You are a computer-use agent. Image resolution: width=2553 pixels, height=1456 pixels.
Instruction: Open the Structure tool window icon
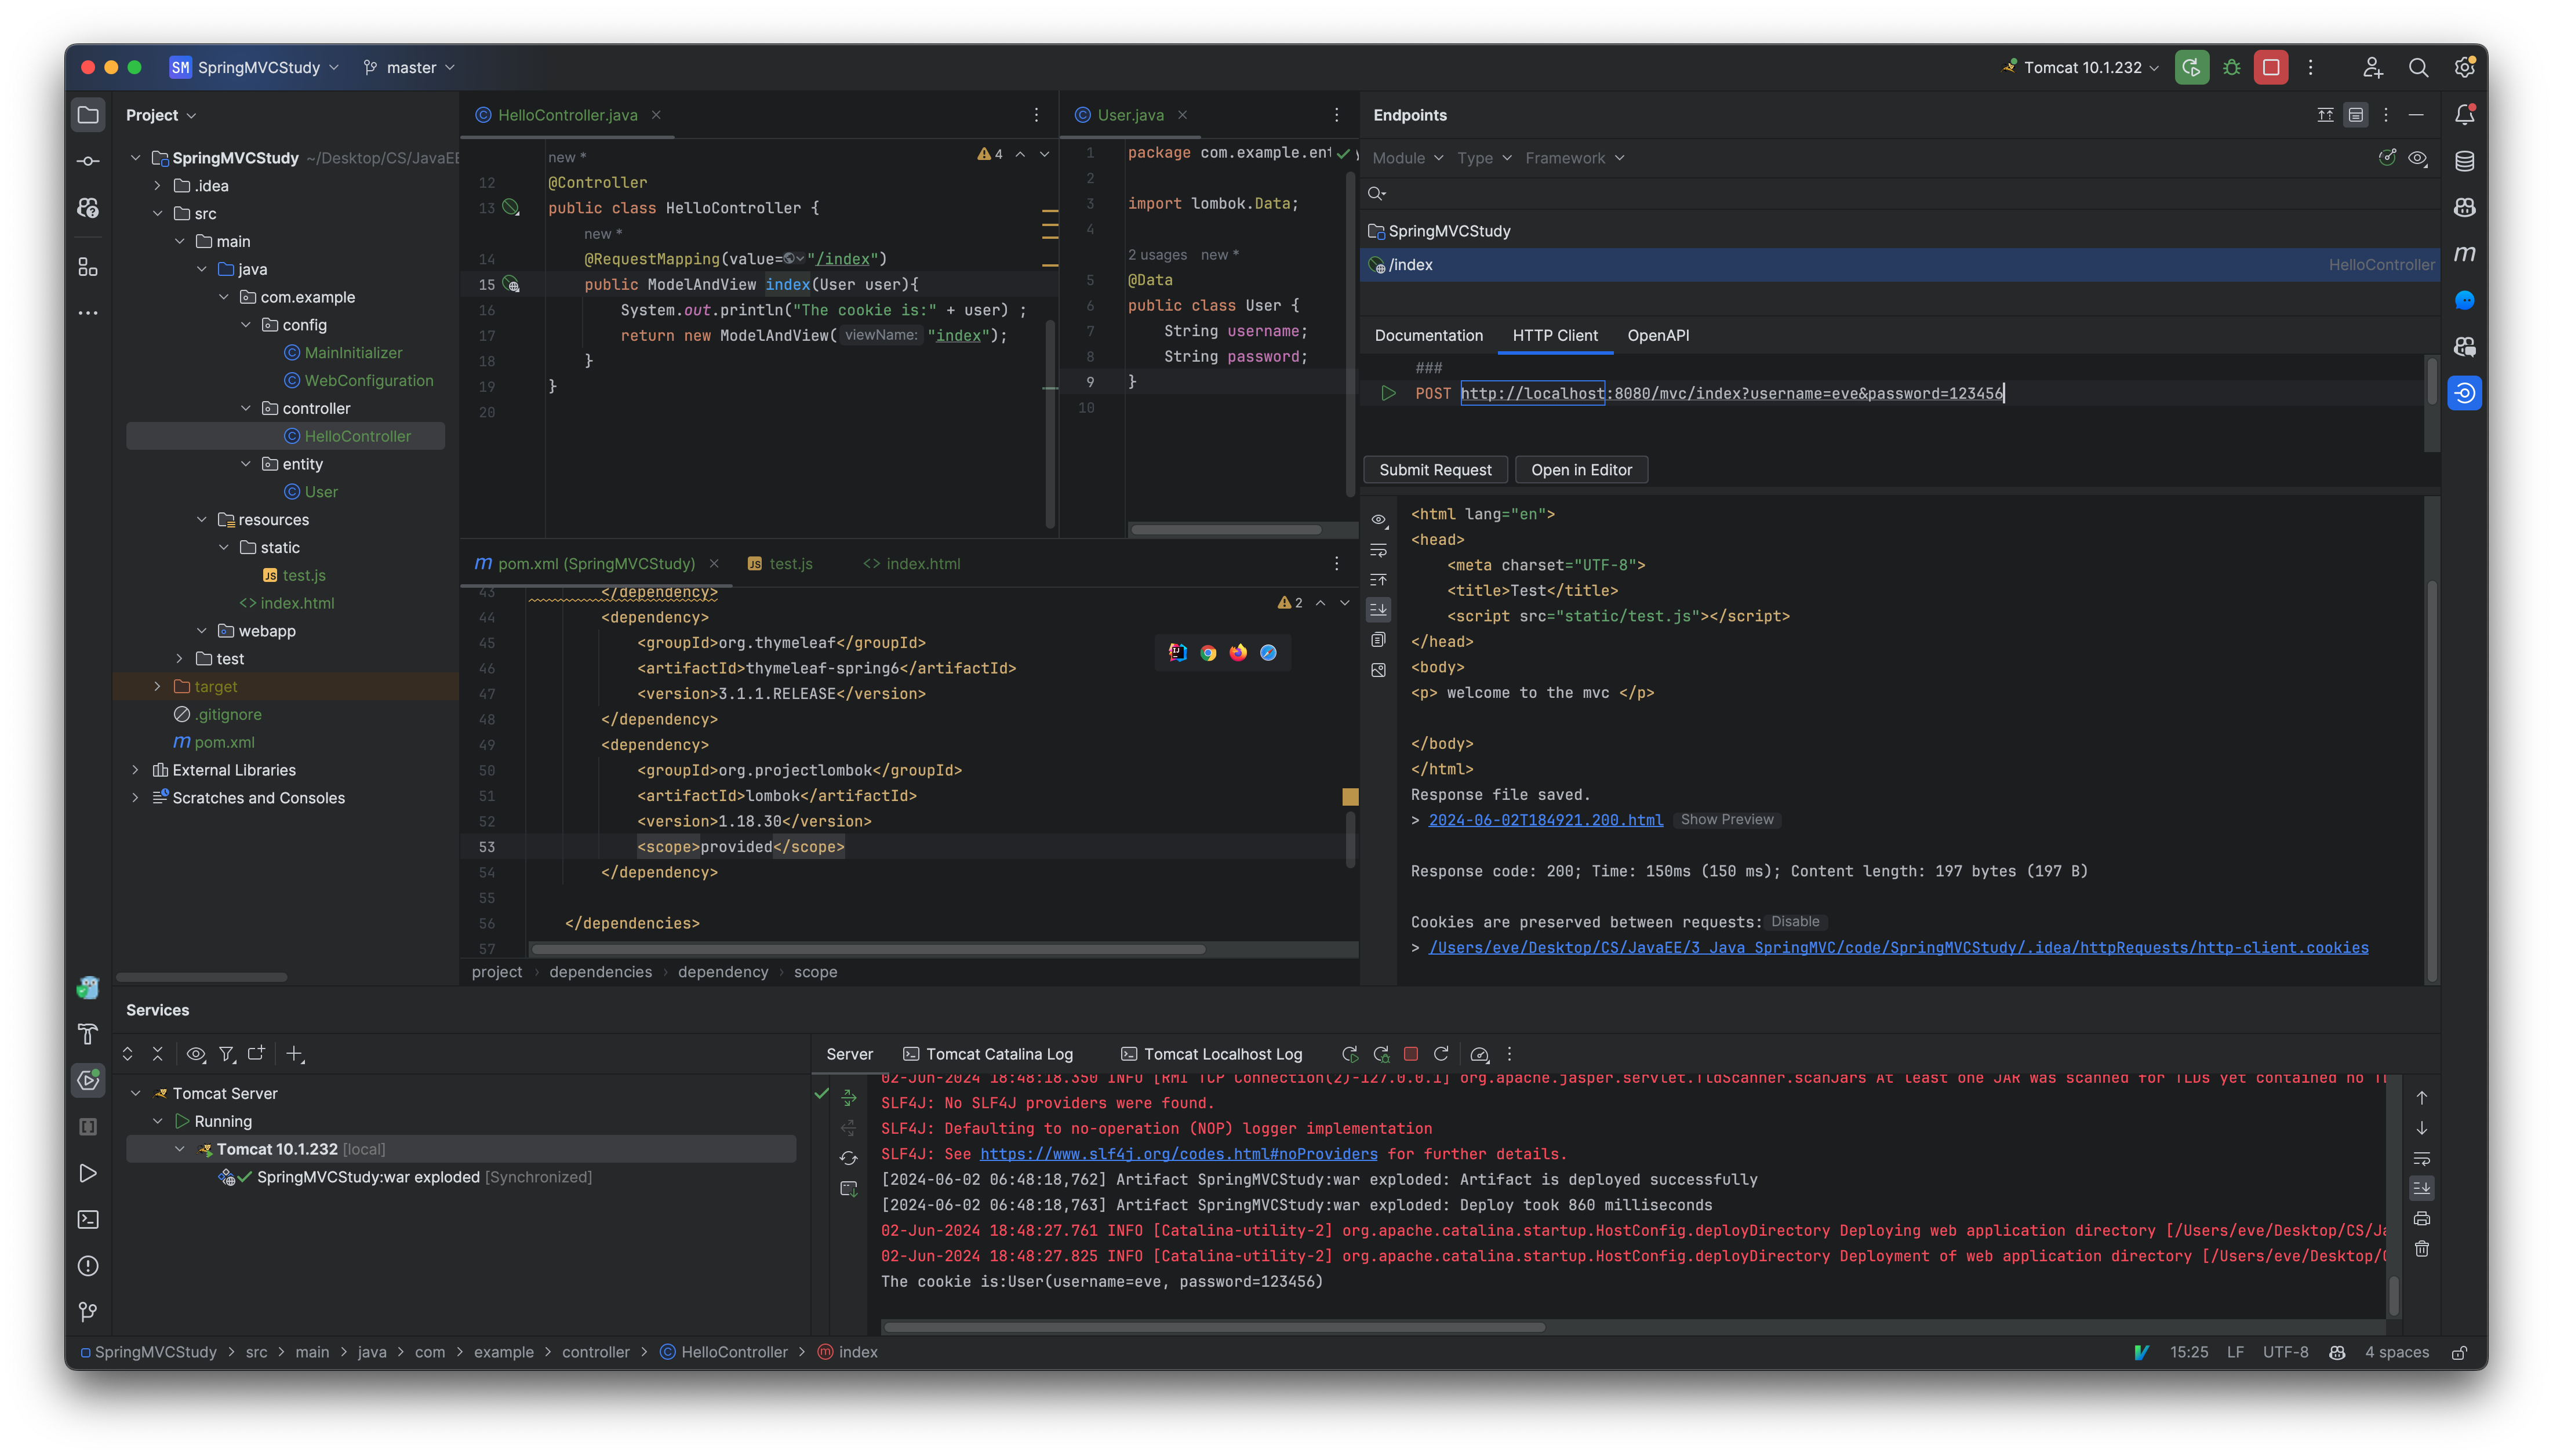click(88, 267)
